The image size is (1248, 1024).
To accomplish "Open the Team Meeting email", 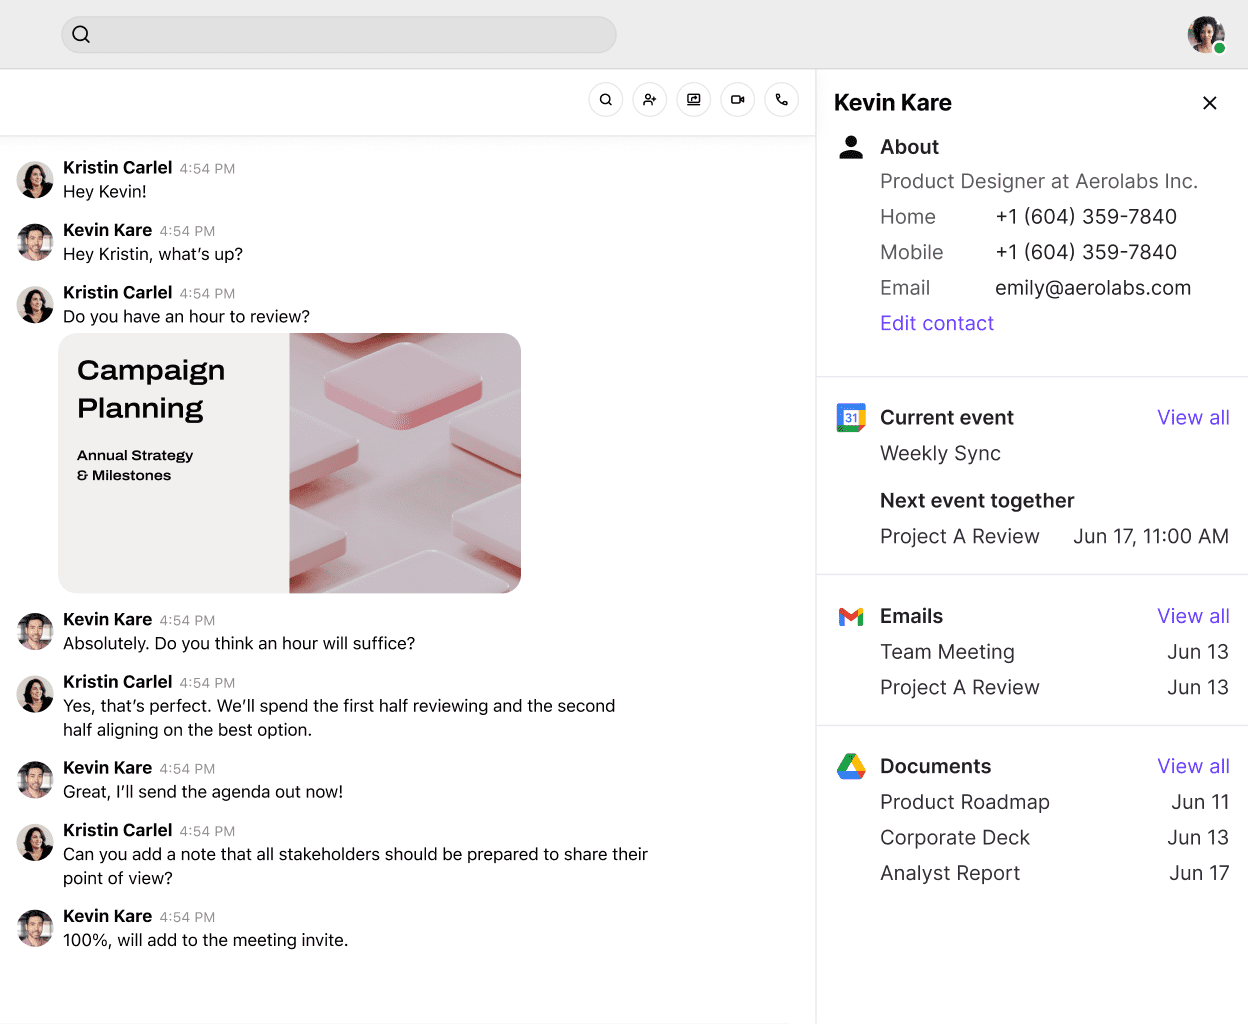I will (947, 651).
